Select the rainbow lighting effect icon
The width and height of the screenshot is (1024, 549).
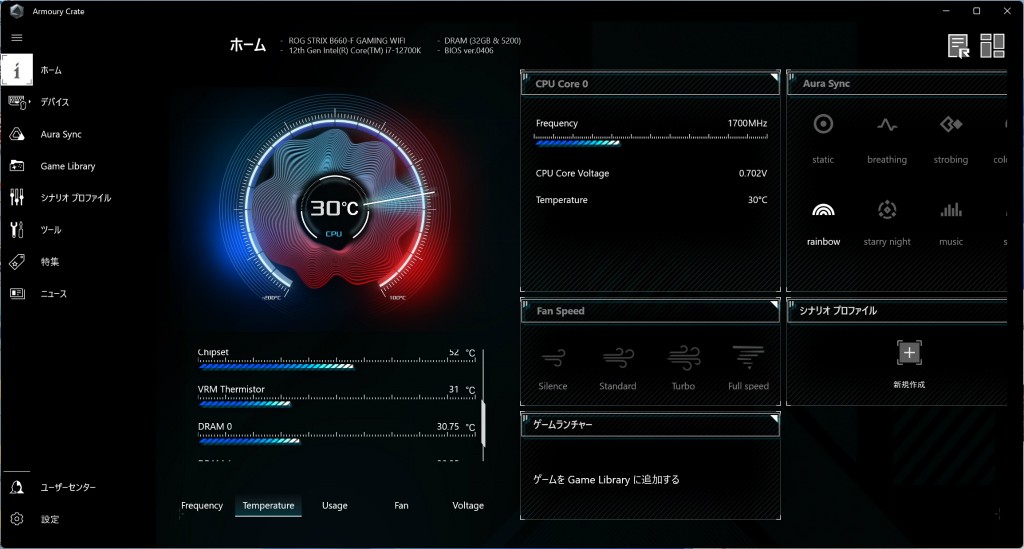(823, 210)
